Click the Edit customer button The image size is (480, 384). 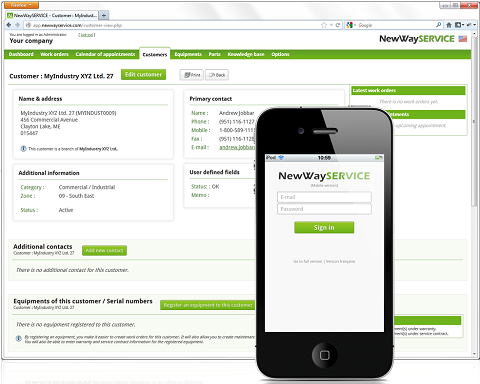coord(143,75)
